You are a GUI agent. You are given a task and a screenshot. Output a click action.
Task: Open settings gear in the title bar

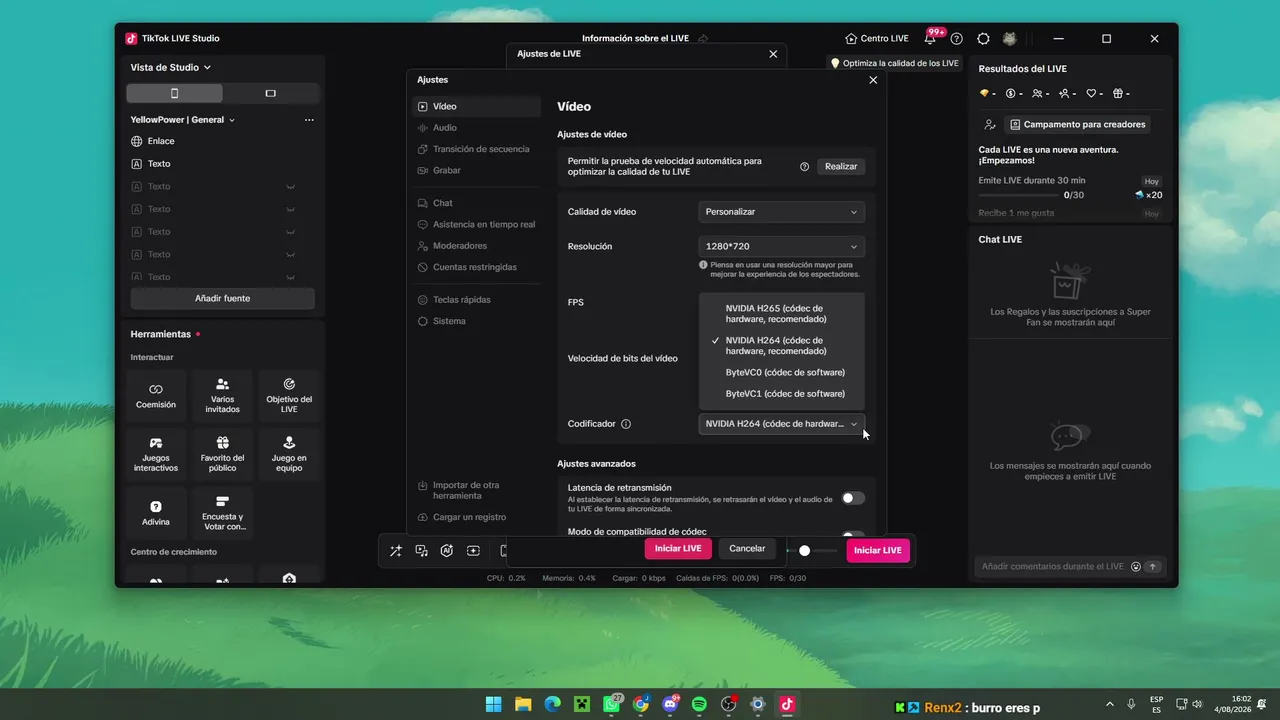tap(983, 39)
